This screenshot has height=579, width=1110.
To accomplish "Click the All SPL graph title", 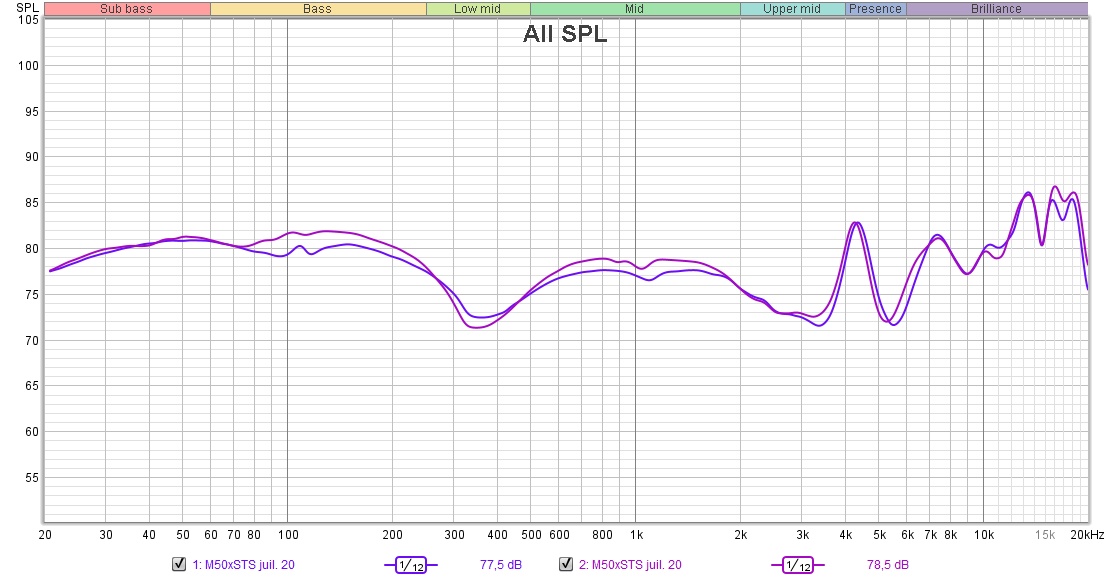I will 565,34.
